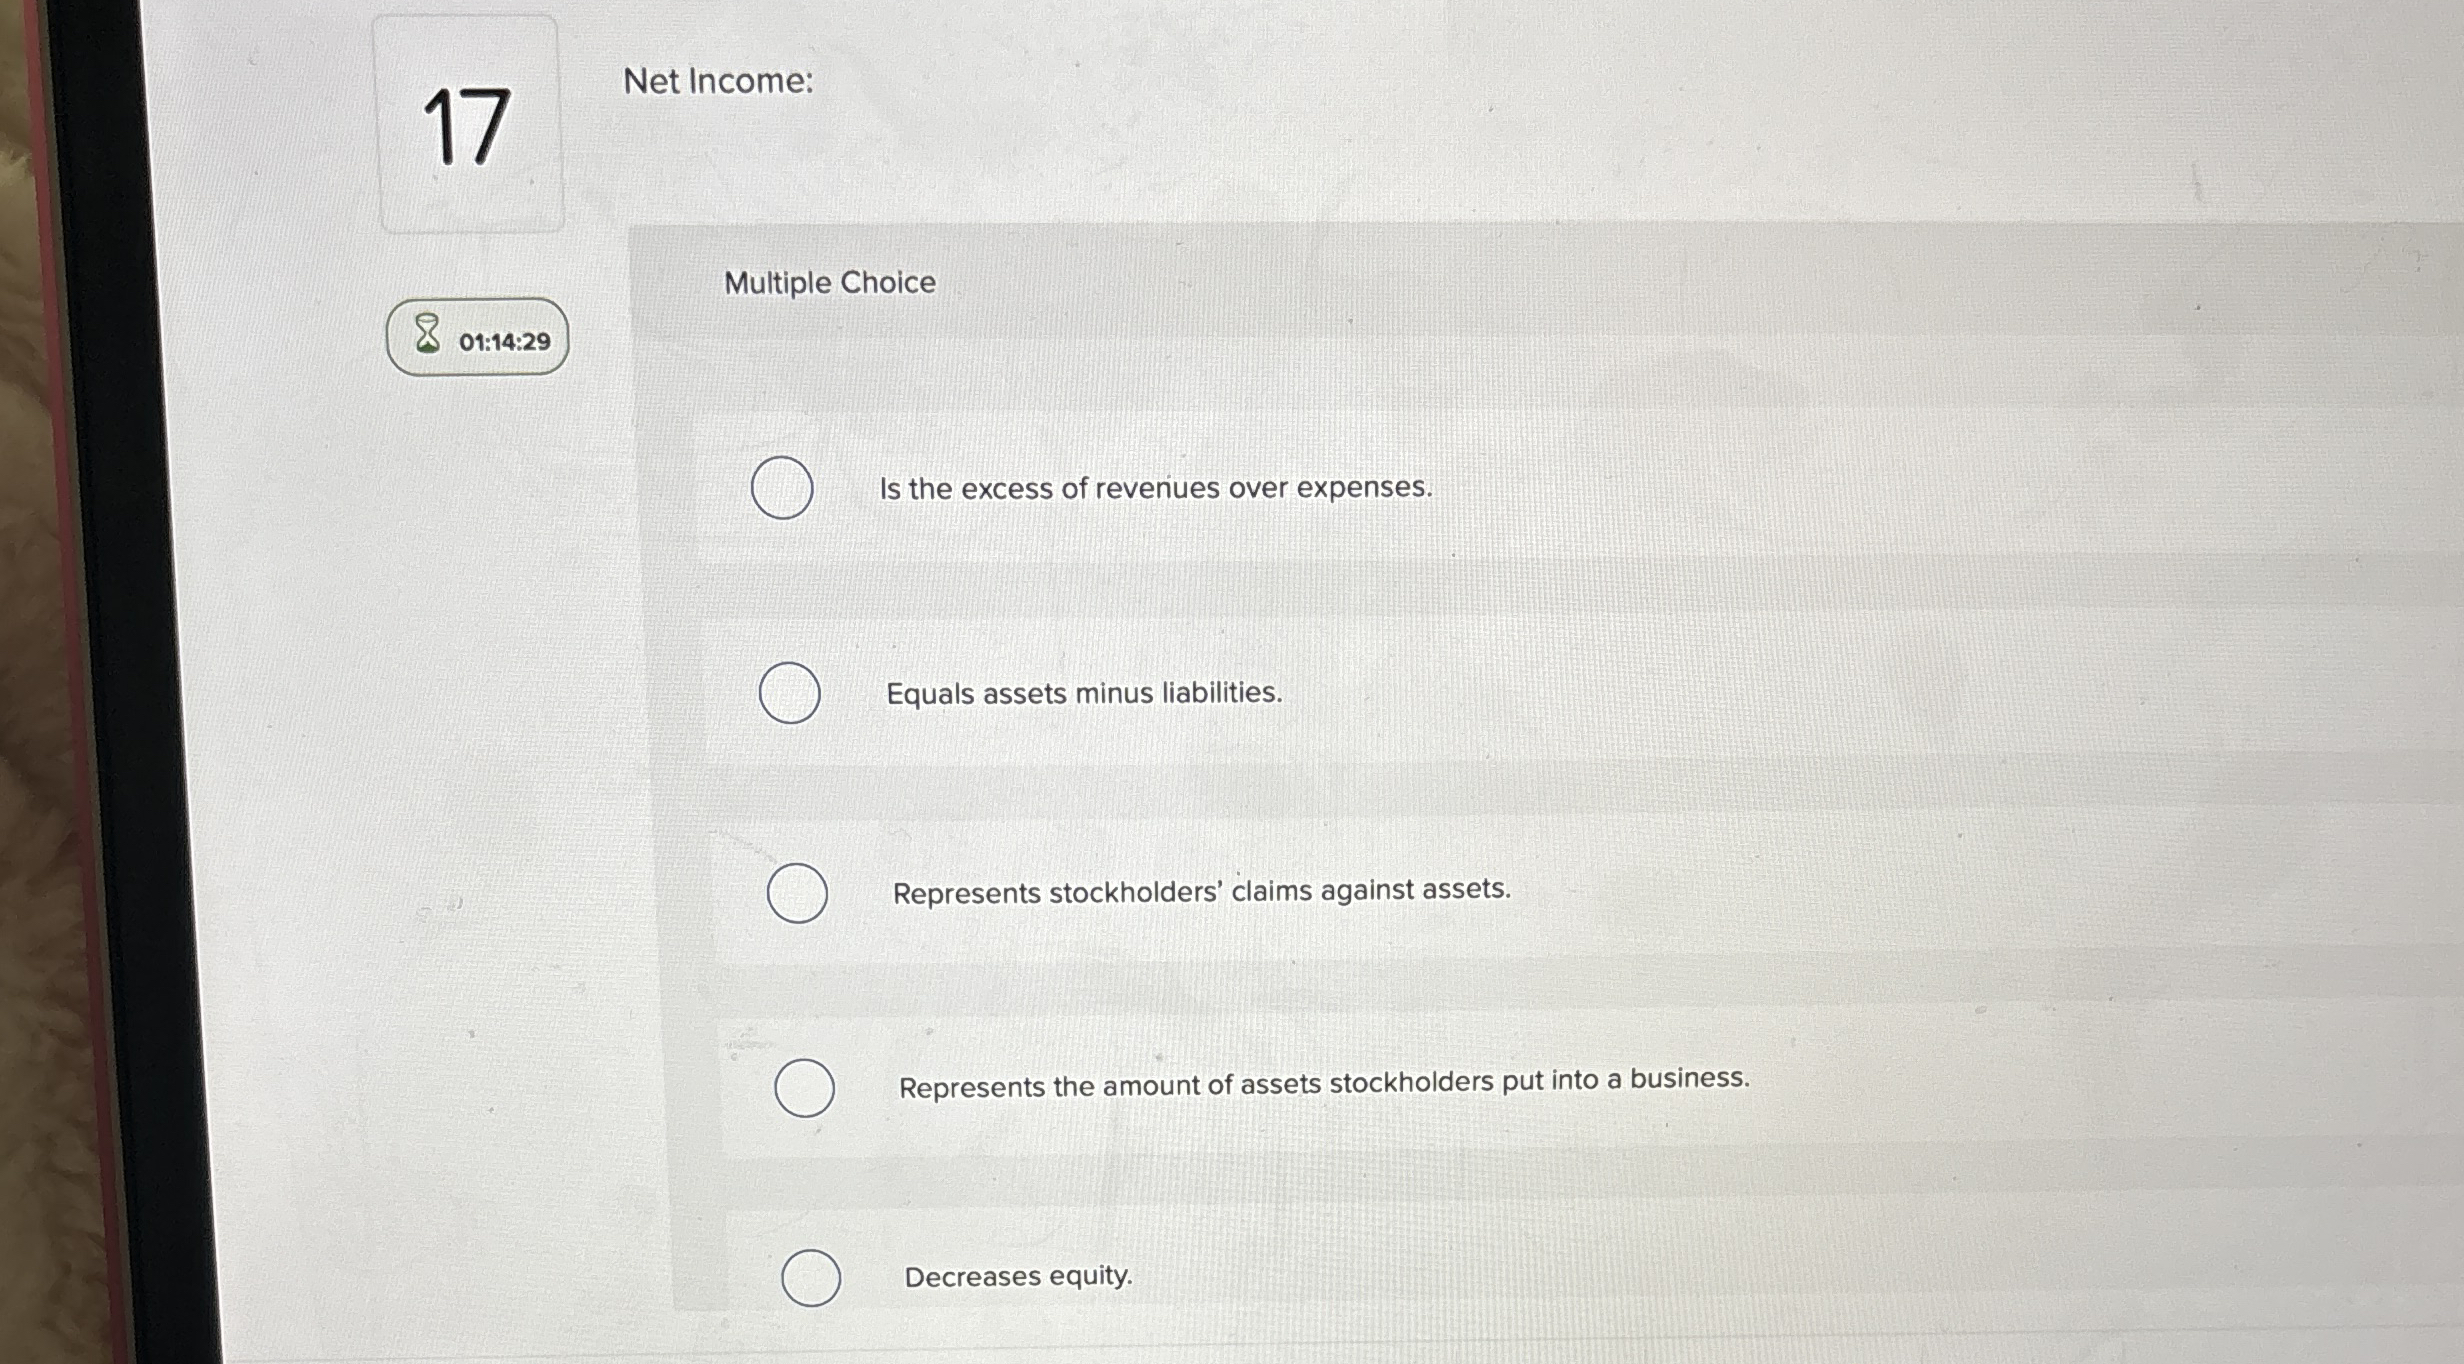Click the 'Net Income:' question text
The width and height of the screenshot is (2464, 1364).
coord(718,81)
